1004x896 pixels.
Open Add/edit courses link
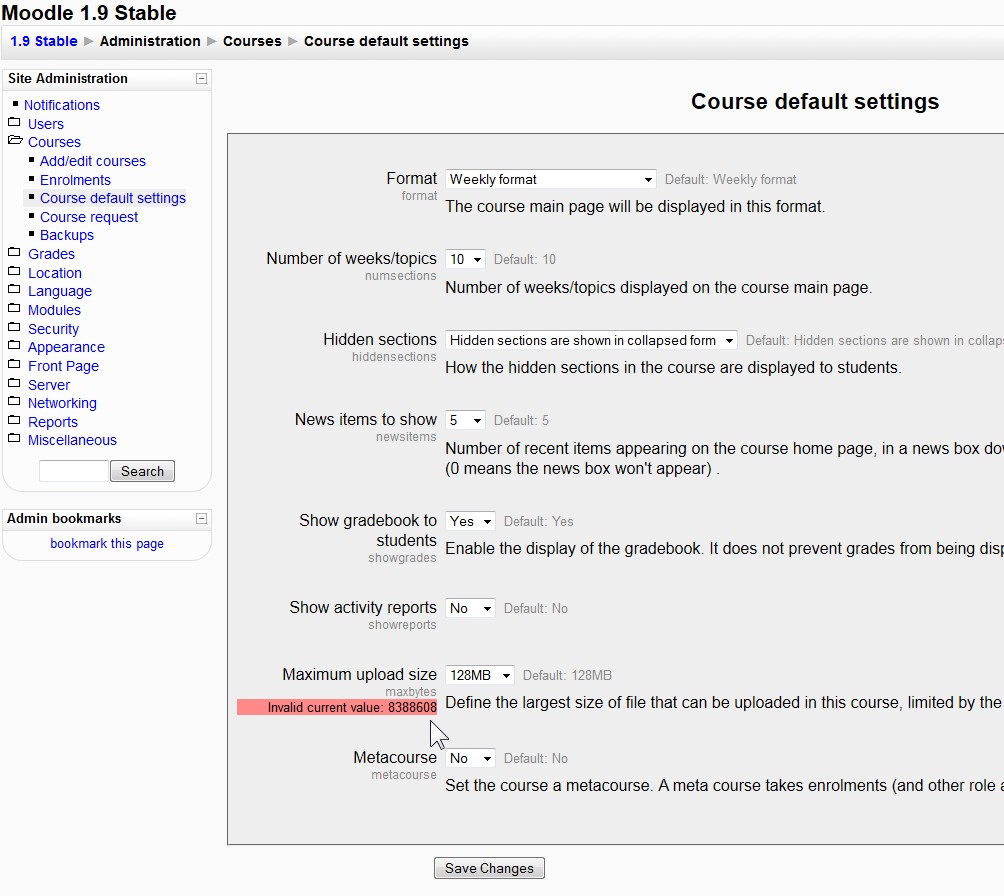point(93,161)
